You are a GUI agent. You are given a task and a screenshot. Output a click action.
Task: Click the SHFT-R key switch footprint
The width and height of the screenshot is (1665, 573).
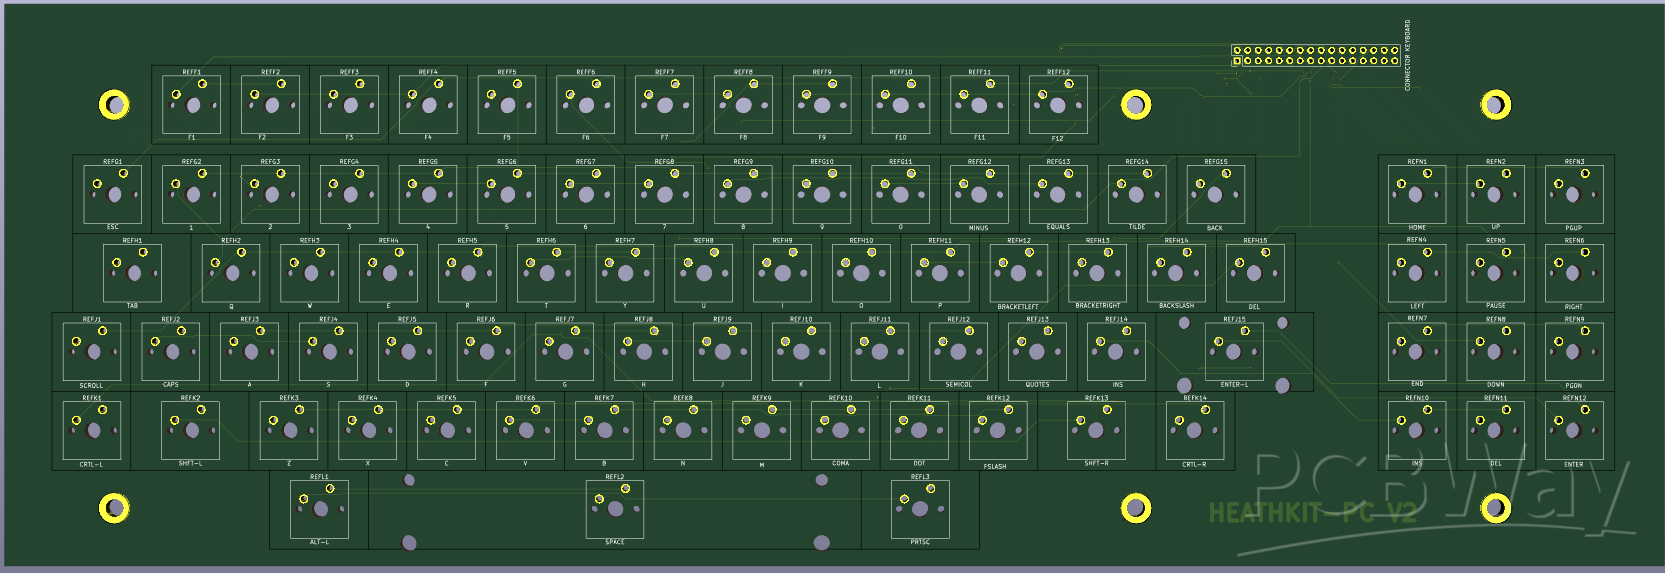pyautogui.click(x=1096, y=430)
